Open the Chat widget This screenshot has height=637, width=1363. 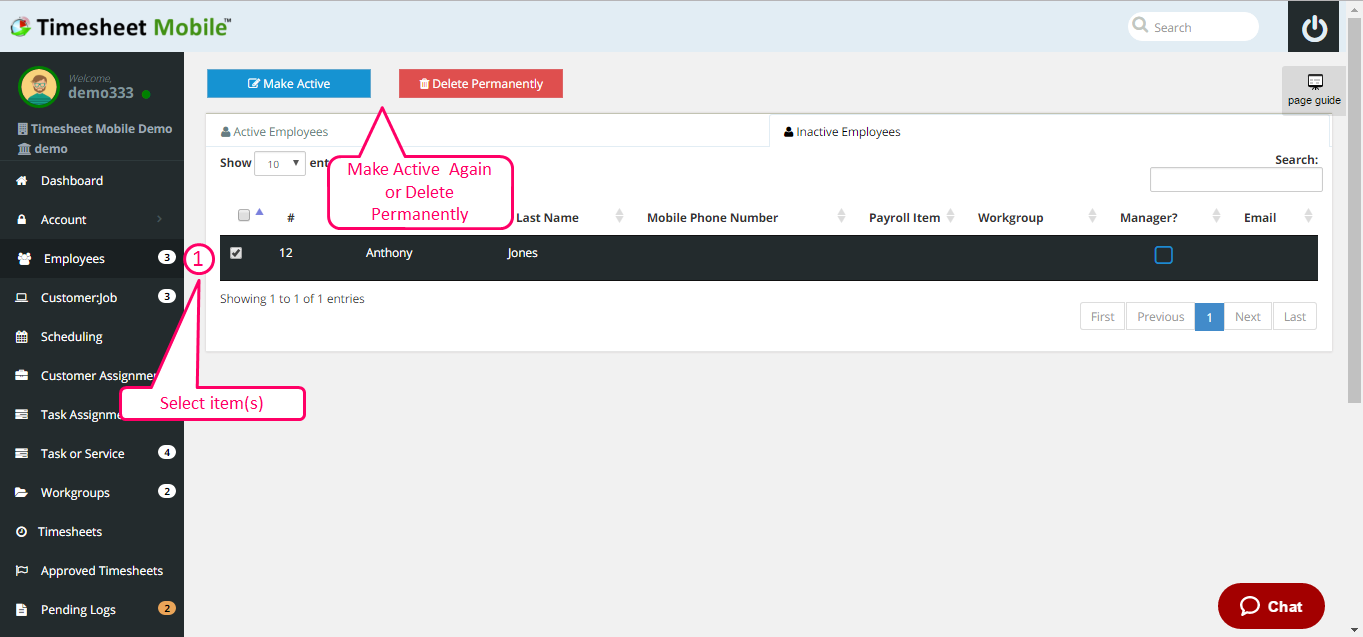click(1271, 606)
